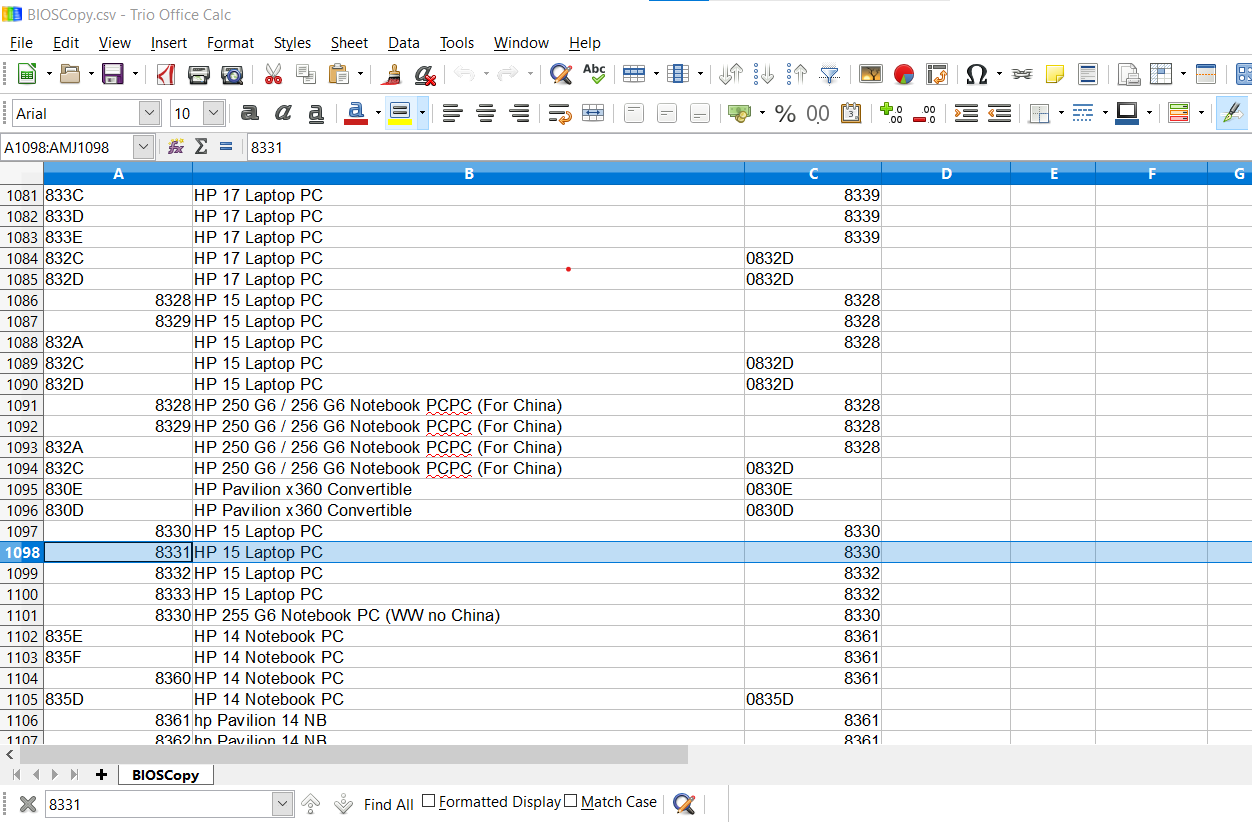Screen dimensions: 1252x822
Task: Click the formula input line
Action: click(748, 147)
